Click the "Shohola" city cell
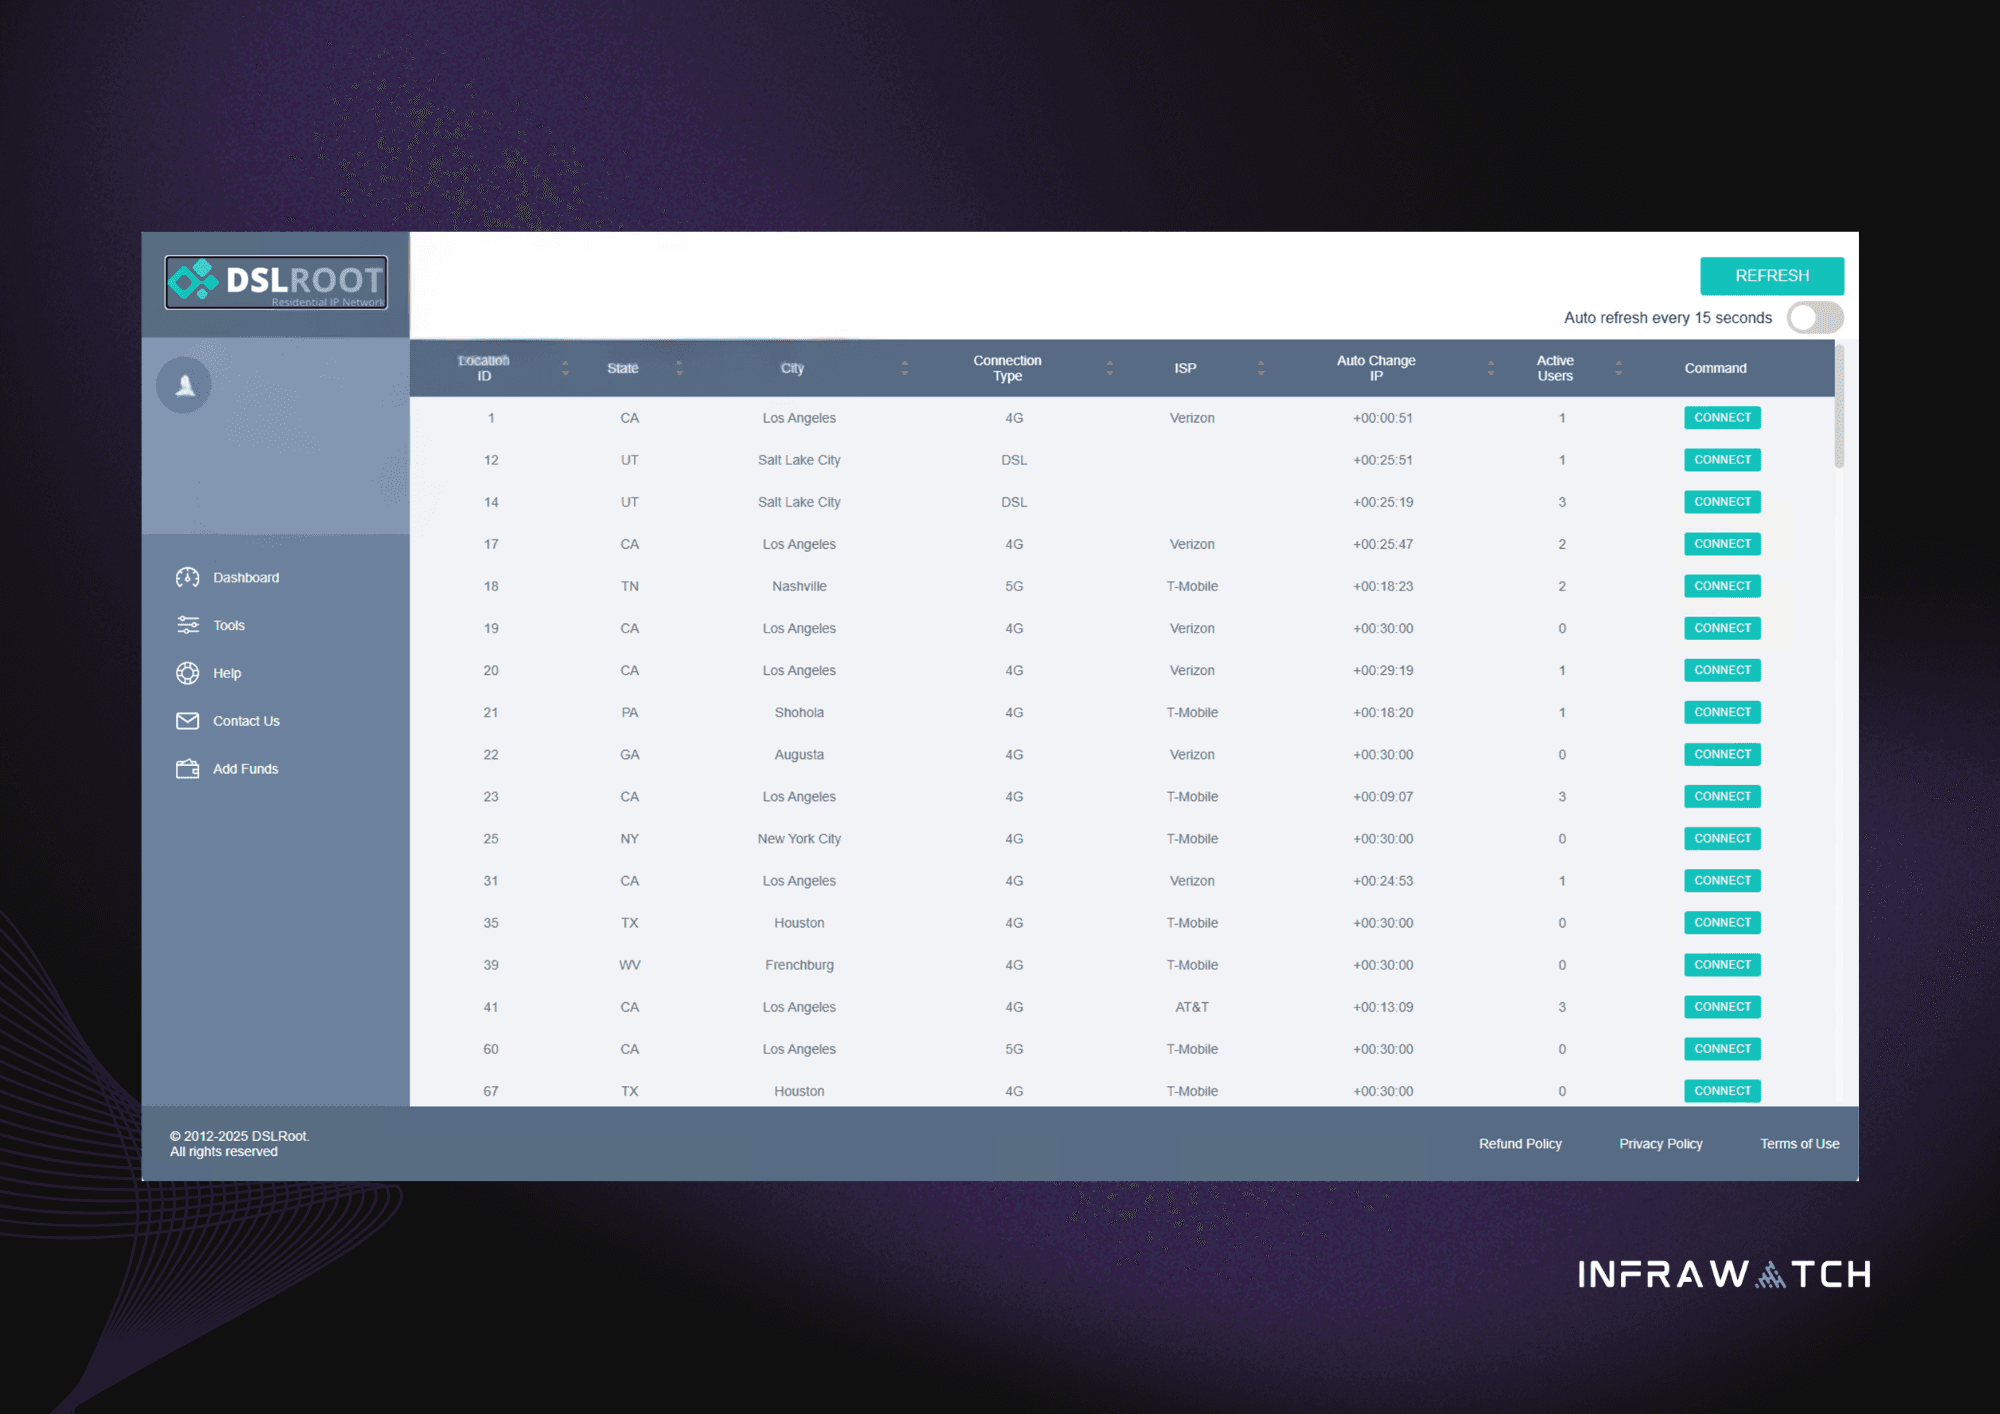 [x=799, y=713]
